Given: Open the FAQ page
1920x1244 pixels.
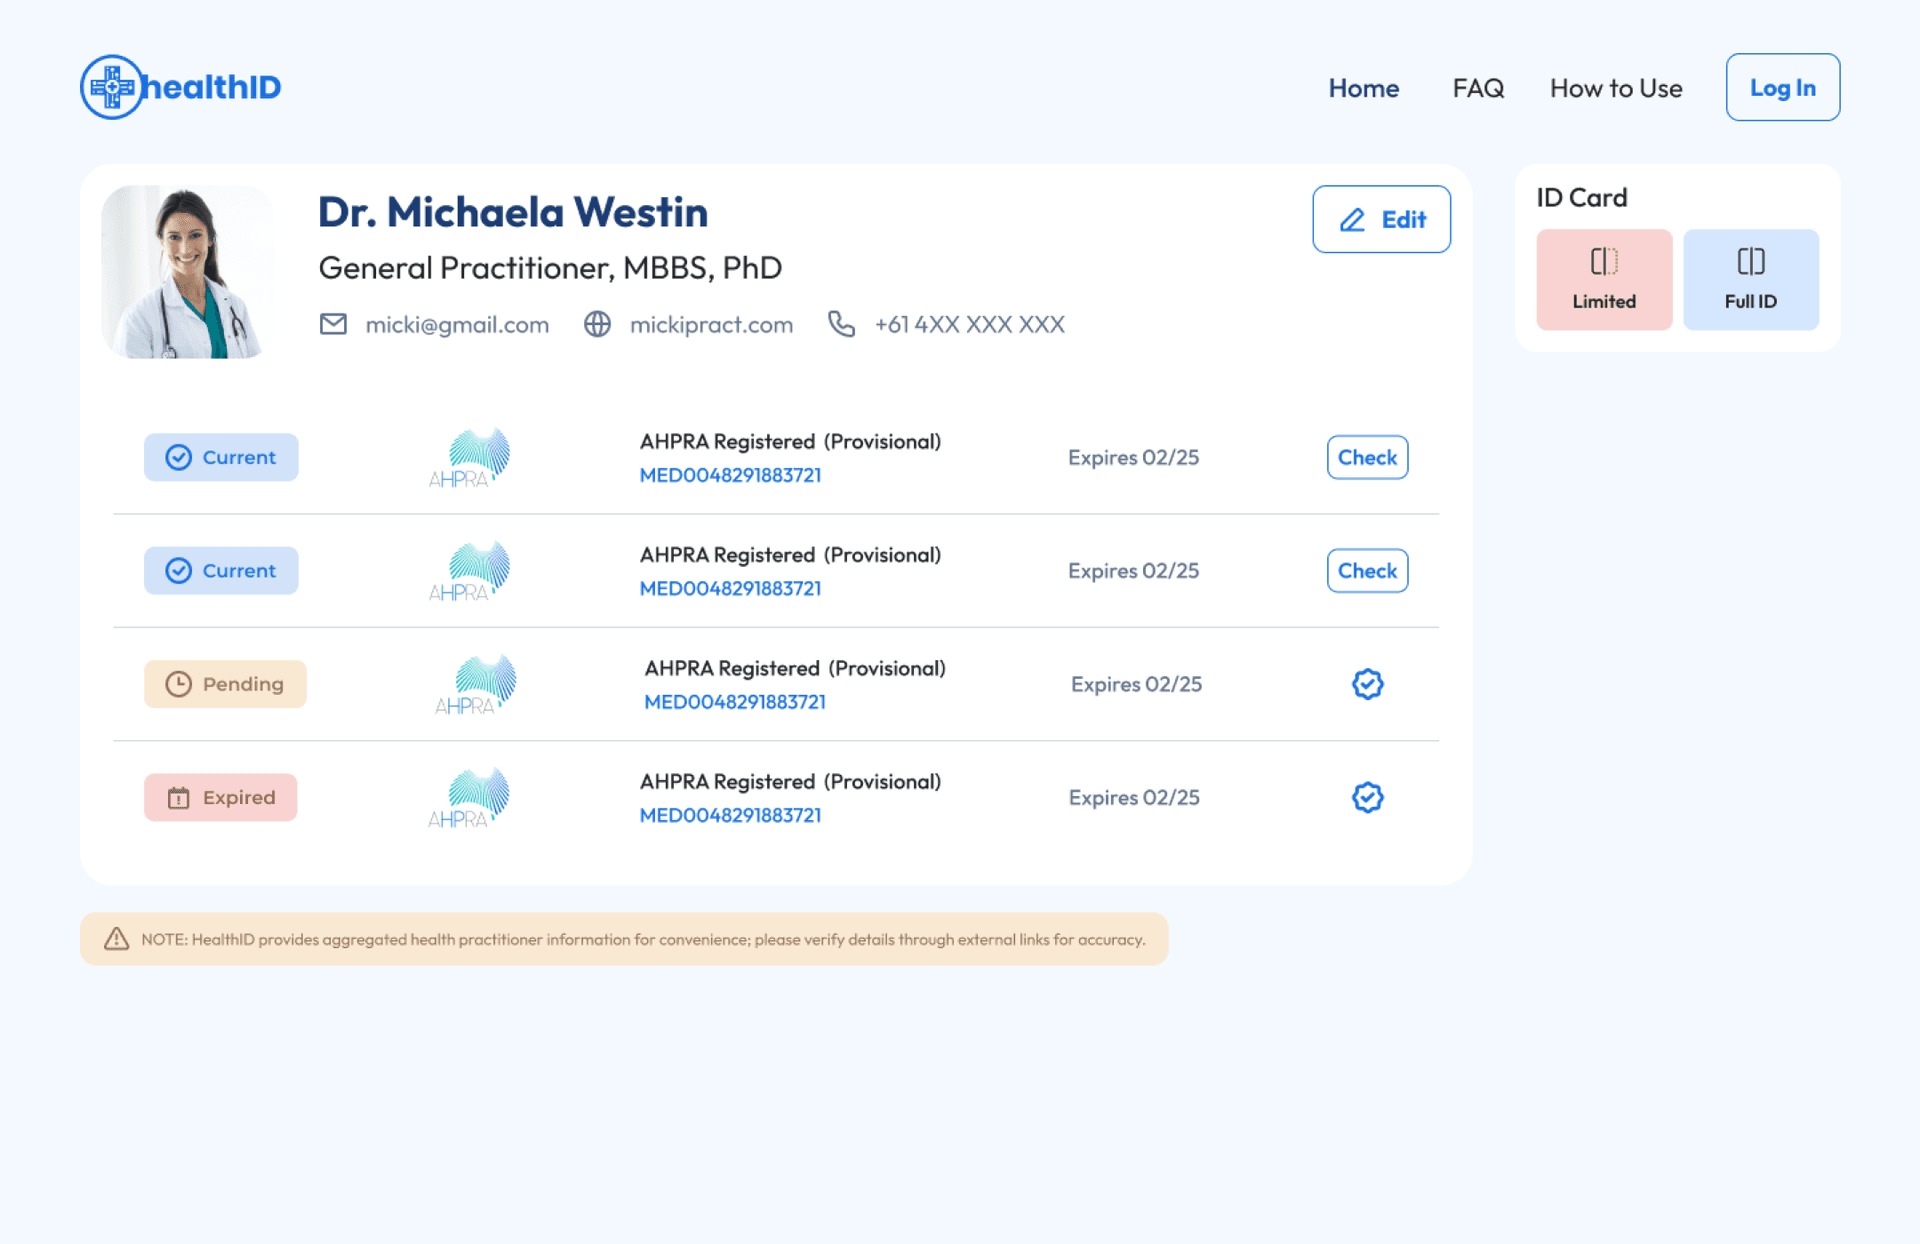Looking at the screenshot, I should coord(1478,88).
